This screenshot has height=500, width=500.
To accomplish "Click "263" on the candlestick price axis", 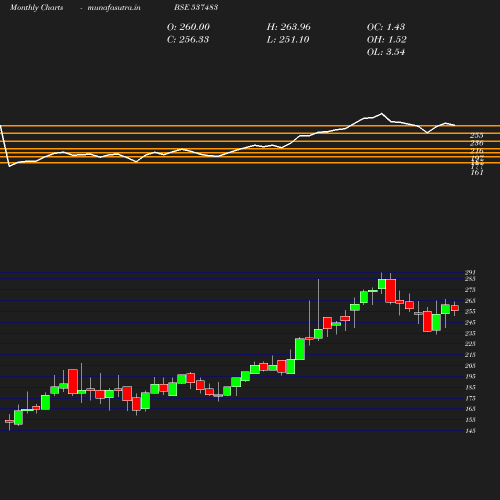I will [x=470, y=301].
